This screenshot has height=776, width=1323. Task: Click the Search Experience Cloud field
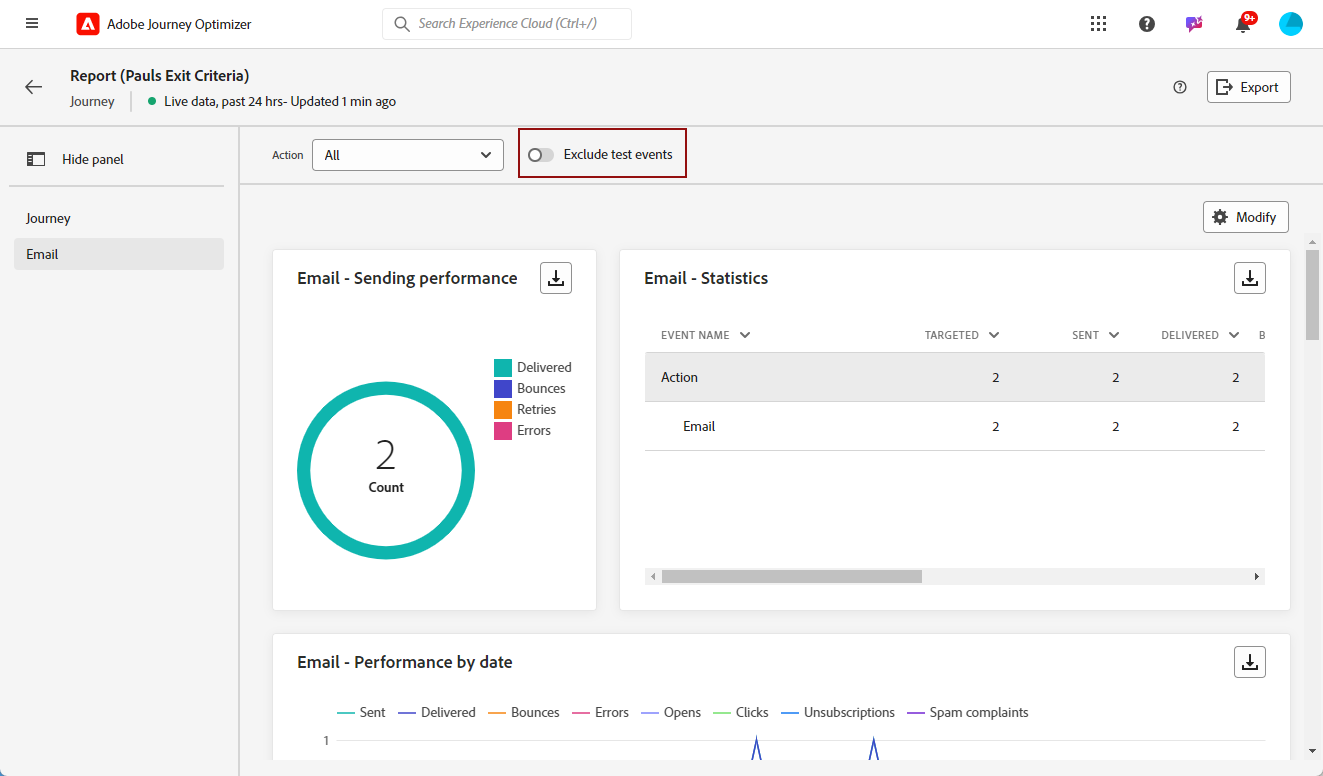point(507,24)
